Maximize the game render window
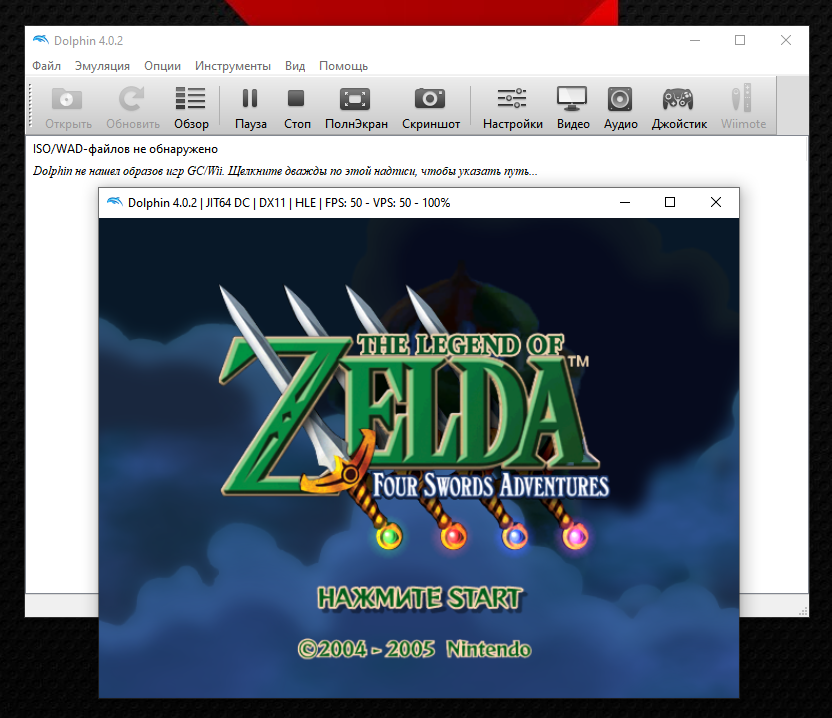This screenshot has height=718, width=832. click(x=670, y=202)
